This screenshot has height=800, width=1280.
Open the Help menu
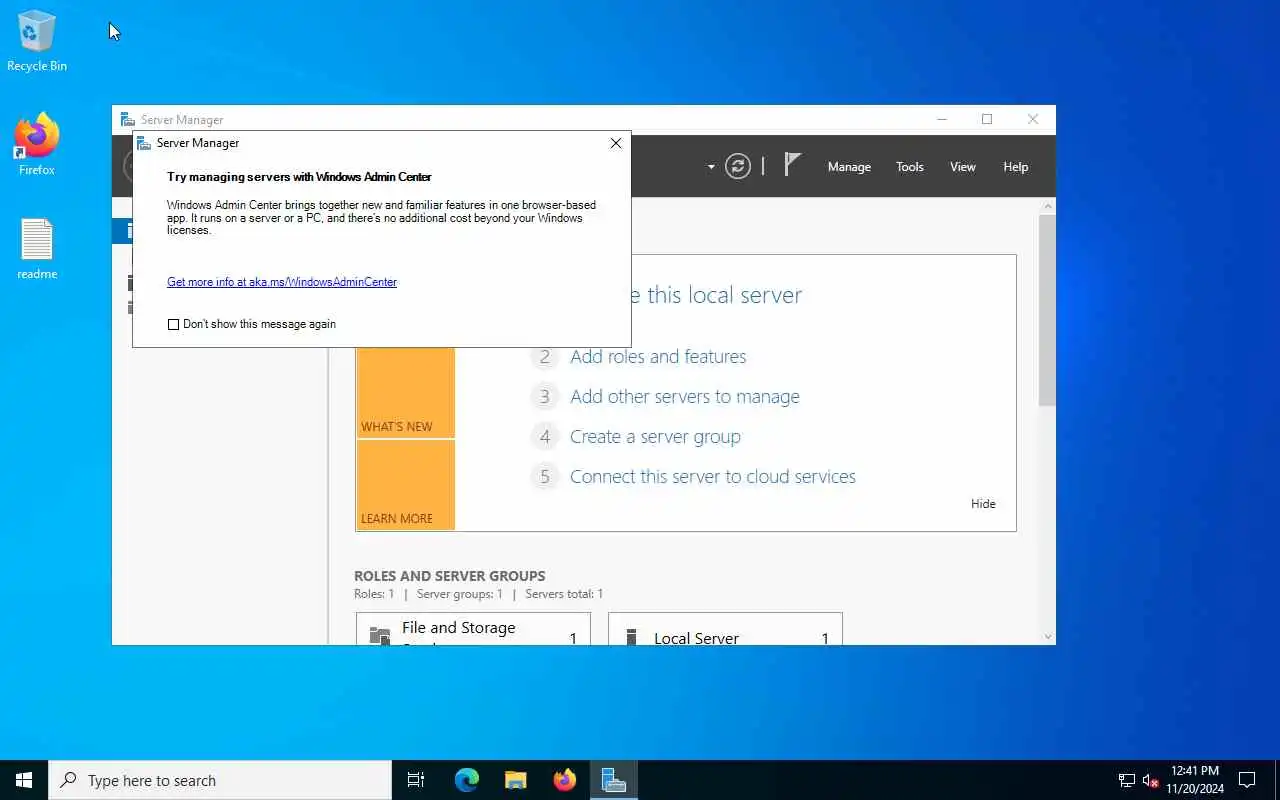tap(1016, 167)
